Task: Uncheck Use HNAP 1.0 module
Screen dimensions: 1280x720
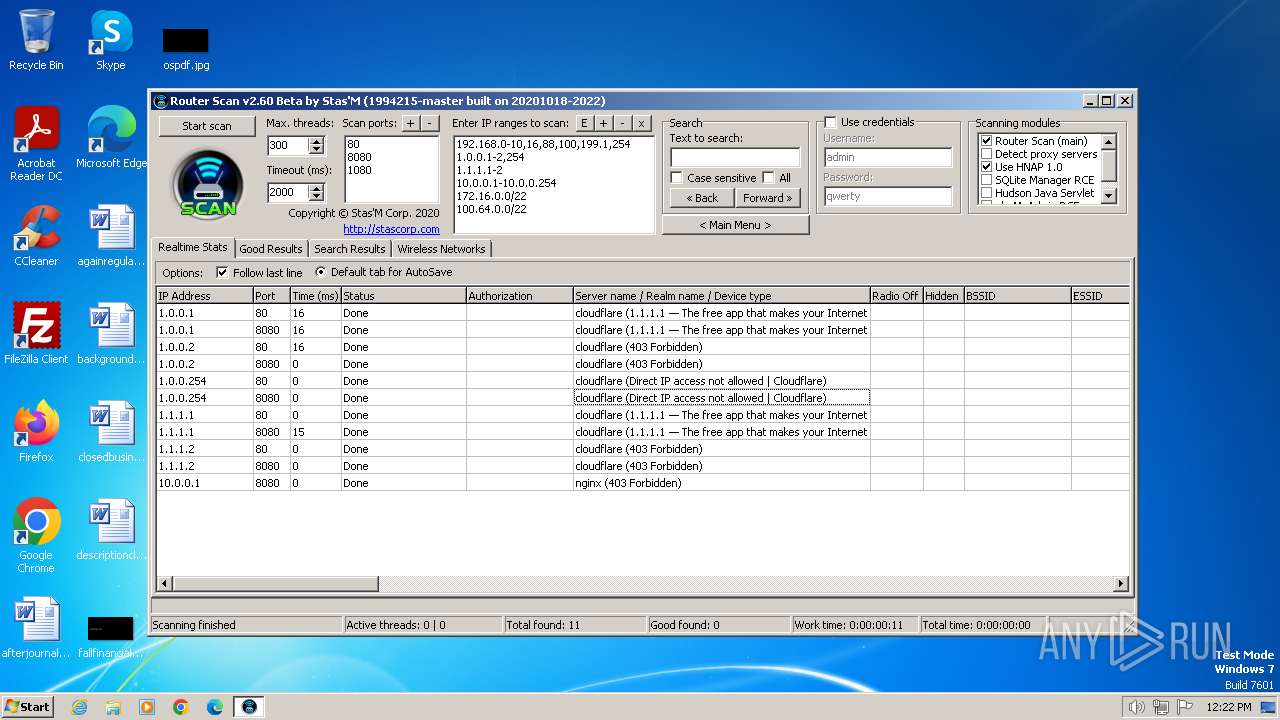Action: click(x=987, y=167)
